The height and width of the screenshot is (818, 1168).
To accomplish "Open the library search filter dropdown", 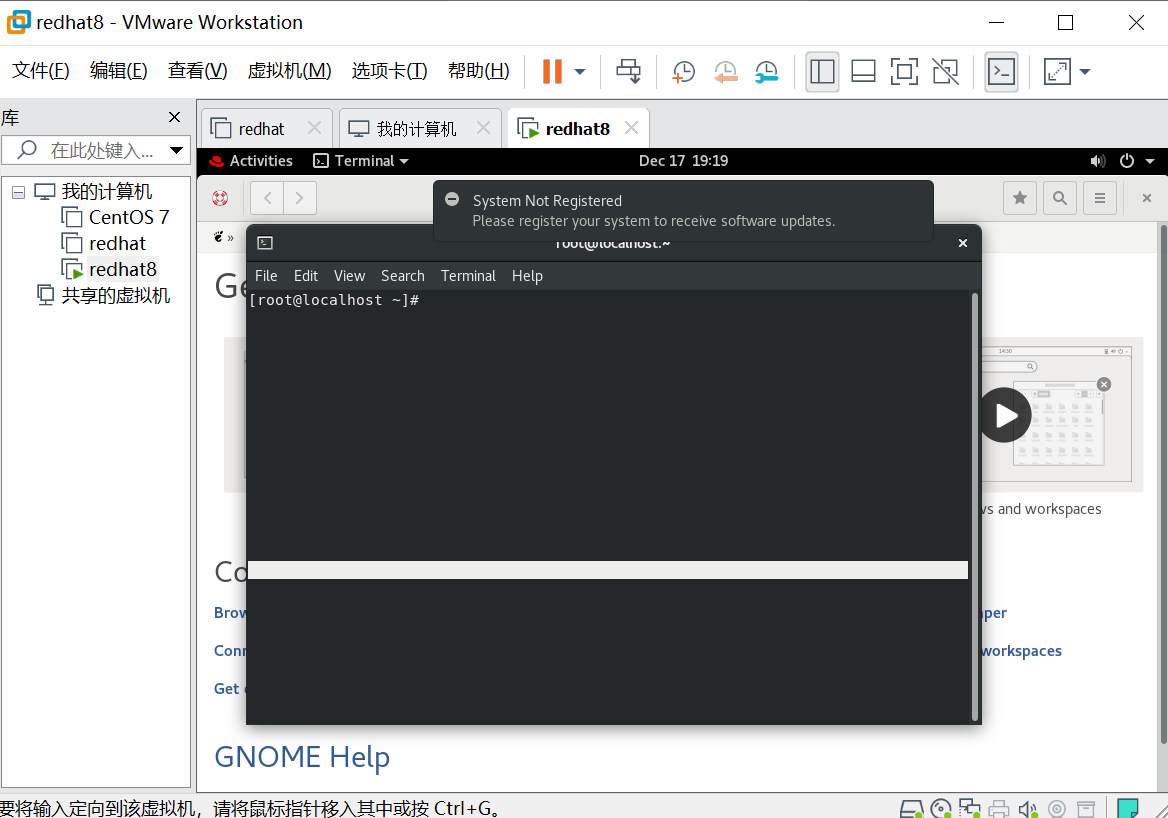I will click(x=177, y=150).
